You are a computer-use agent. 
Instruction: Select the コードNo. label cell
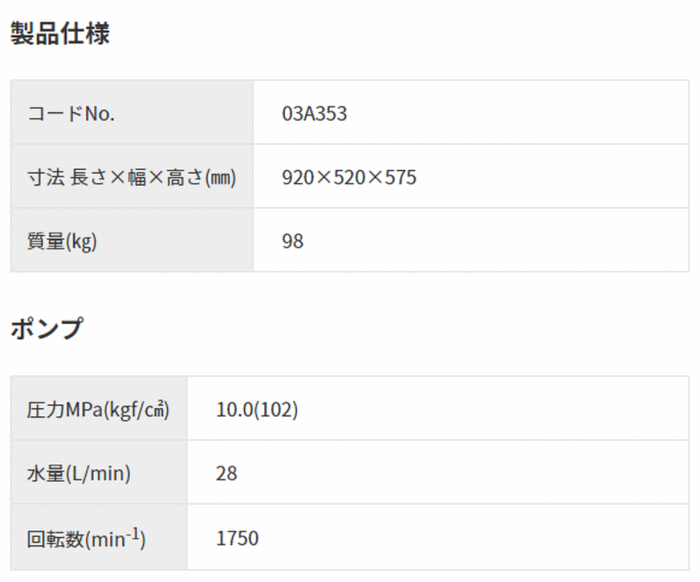point(71,113)
